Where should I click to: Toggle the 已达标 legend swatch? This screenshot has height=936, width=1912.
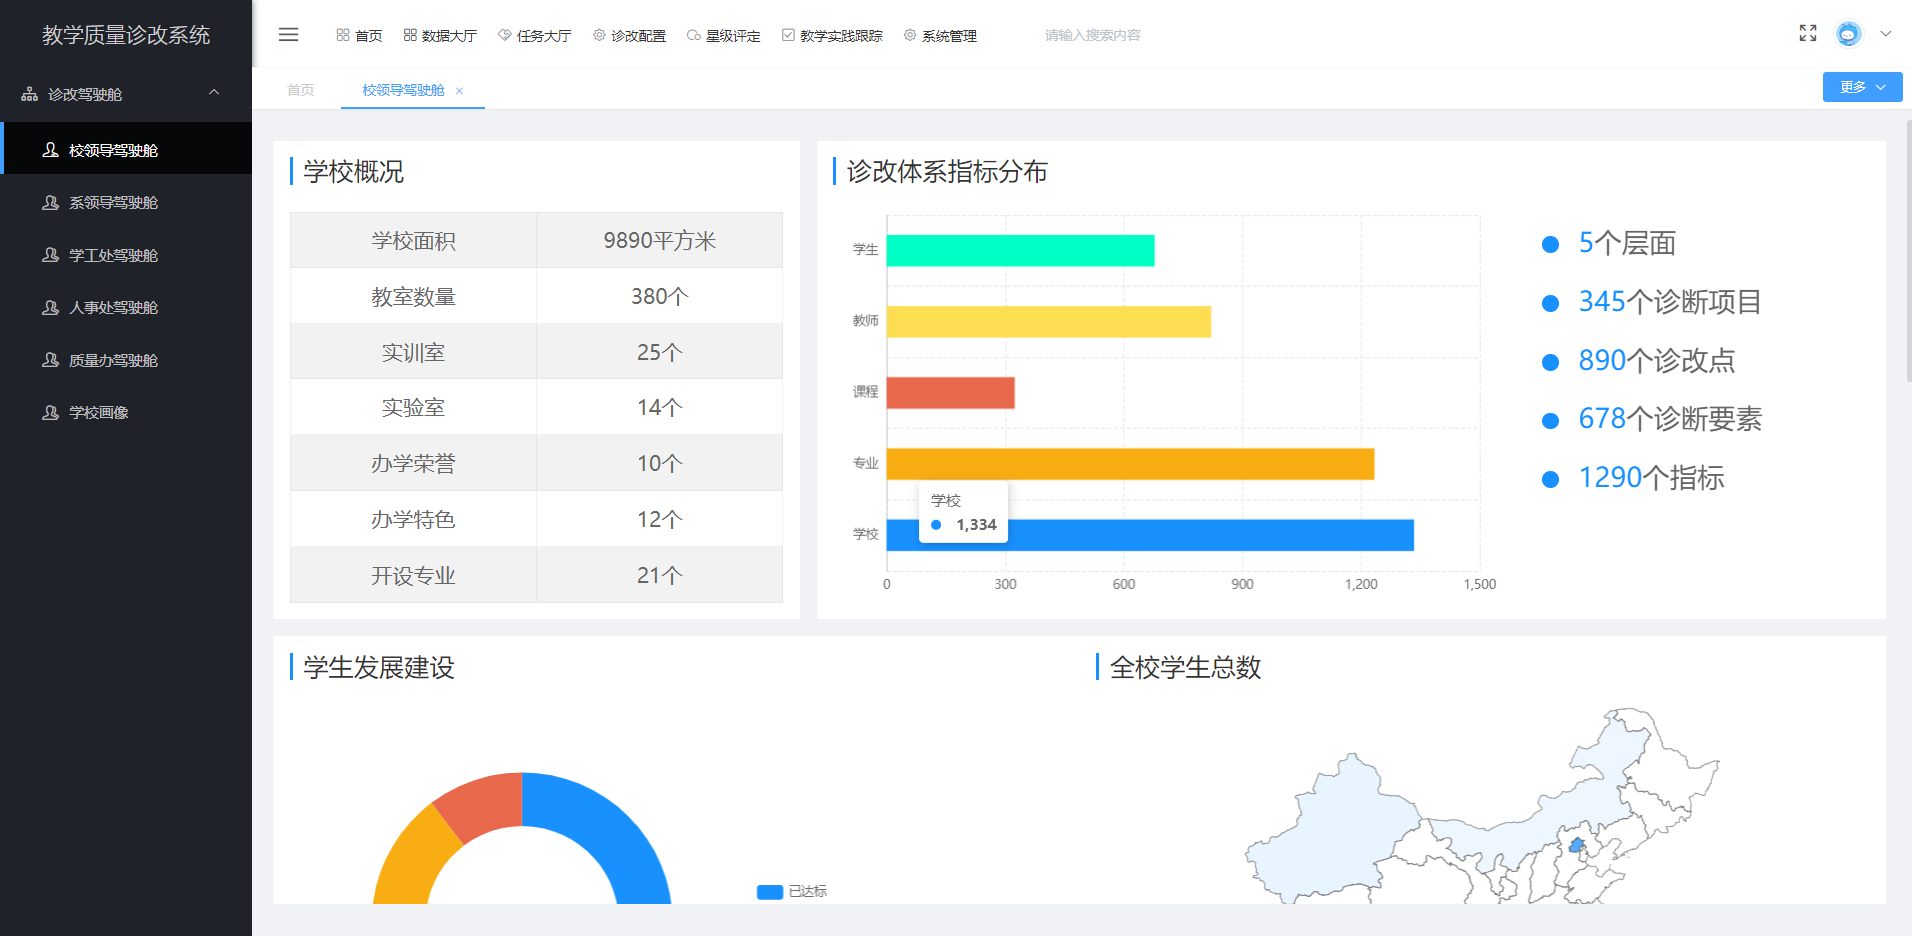[x=770, y=892]
